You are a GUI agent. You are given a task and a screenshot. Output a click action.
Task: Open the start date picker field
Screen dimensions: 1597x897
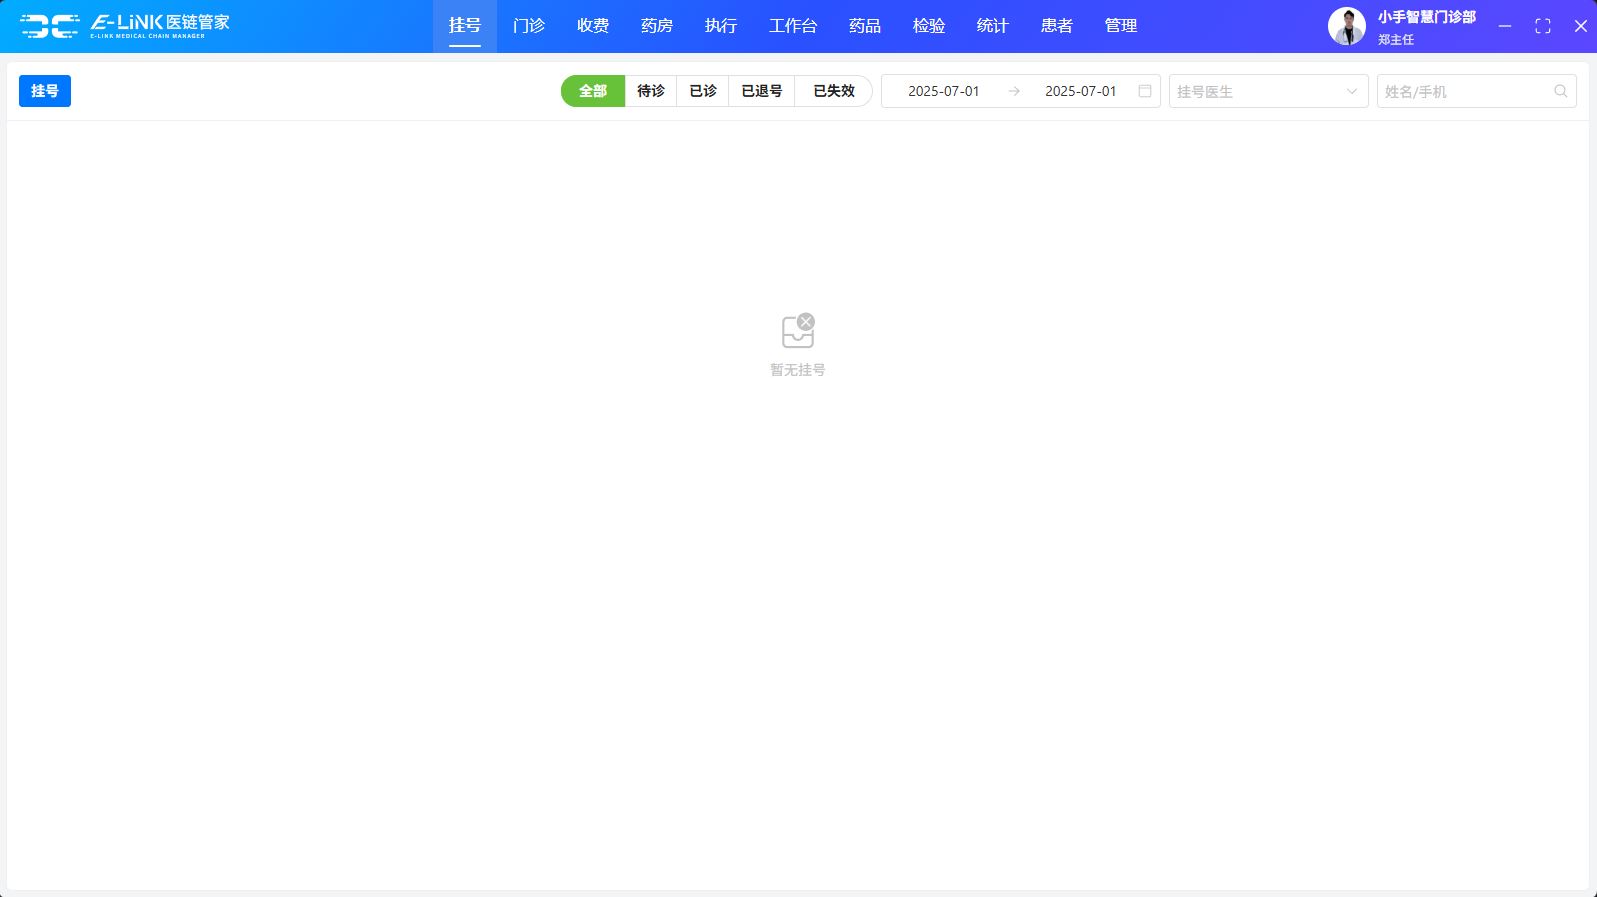pos(943,91)
